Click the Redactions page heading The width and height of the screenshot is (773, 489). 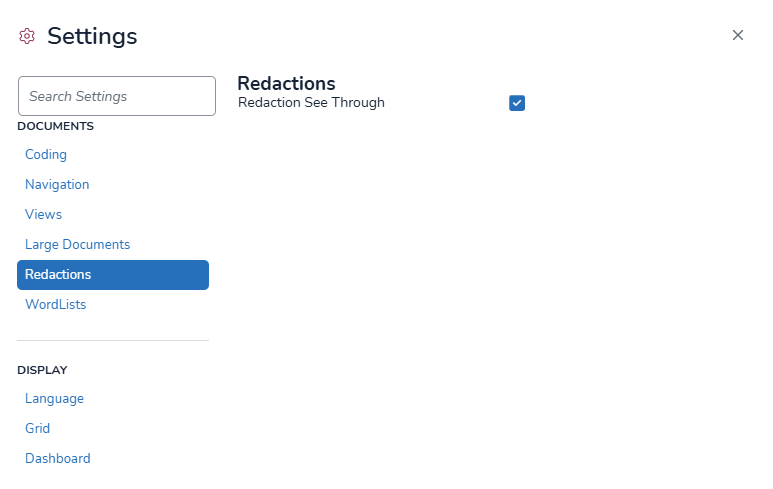click(x=286, y=83)
